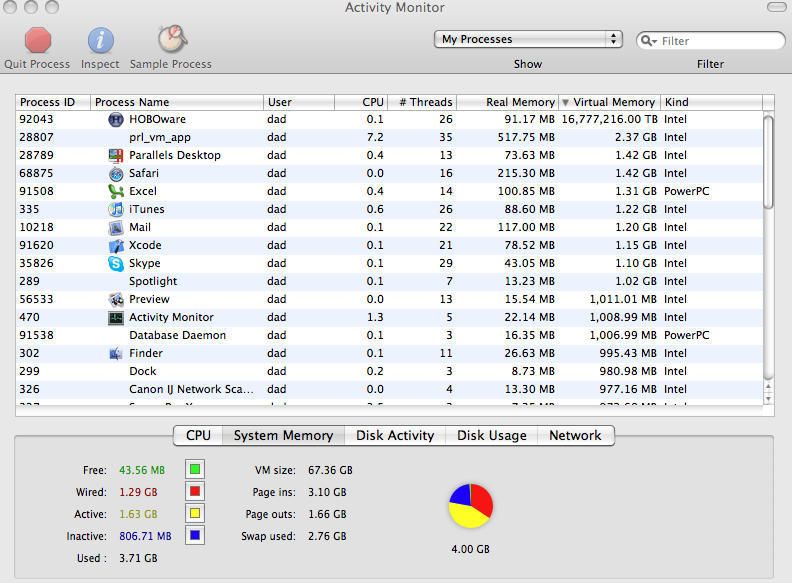Select the prl_vm_app process row
This screenshot has width=792, height=583.
389,137
